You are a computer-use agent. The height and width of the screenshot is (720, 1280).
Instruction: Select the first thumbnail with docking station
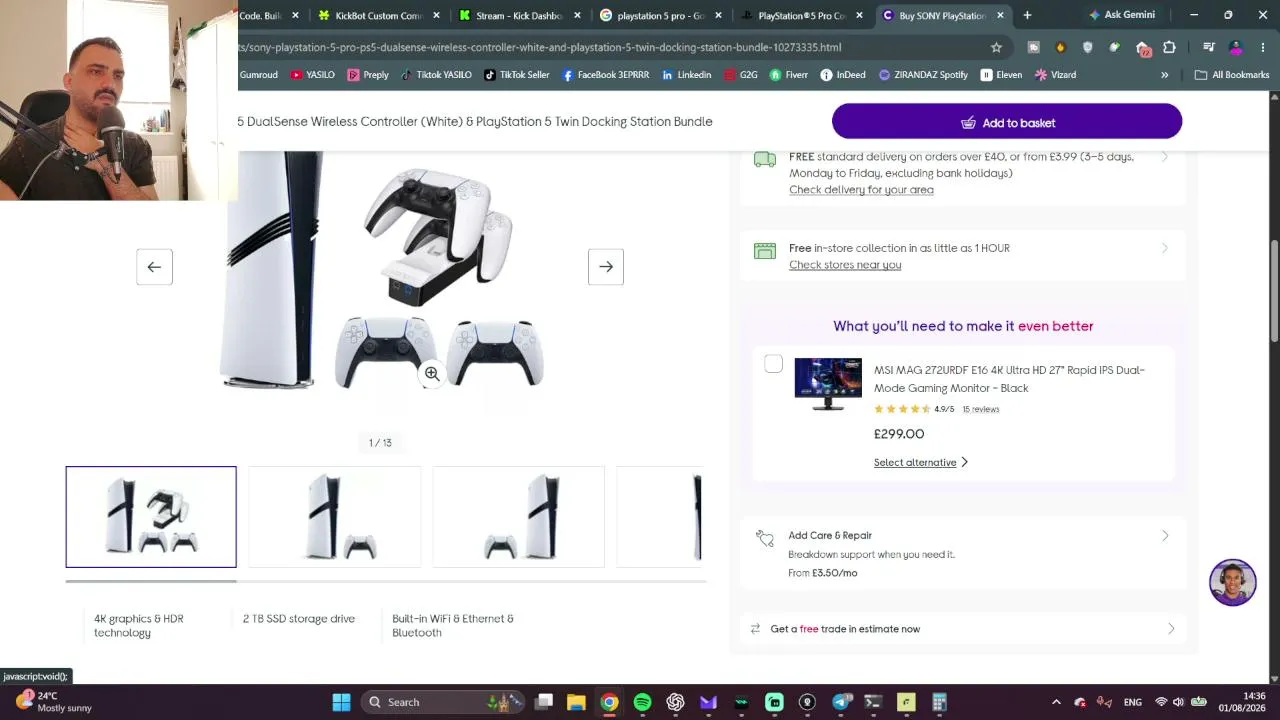click(x=151, y=517)
